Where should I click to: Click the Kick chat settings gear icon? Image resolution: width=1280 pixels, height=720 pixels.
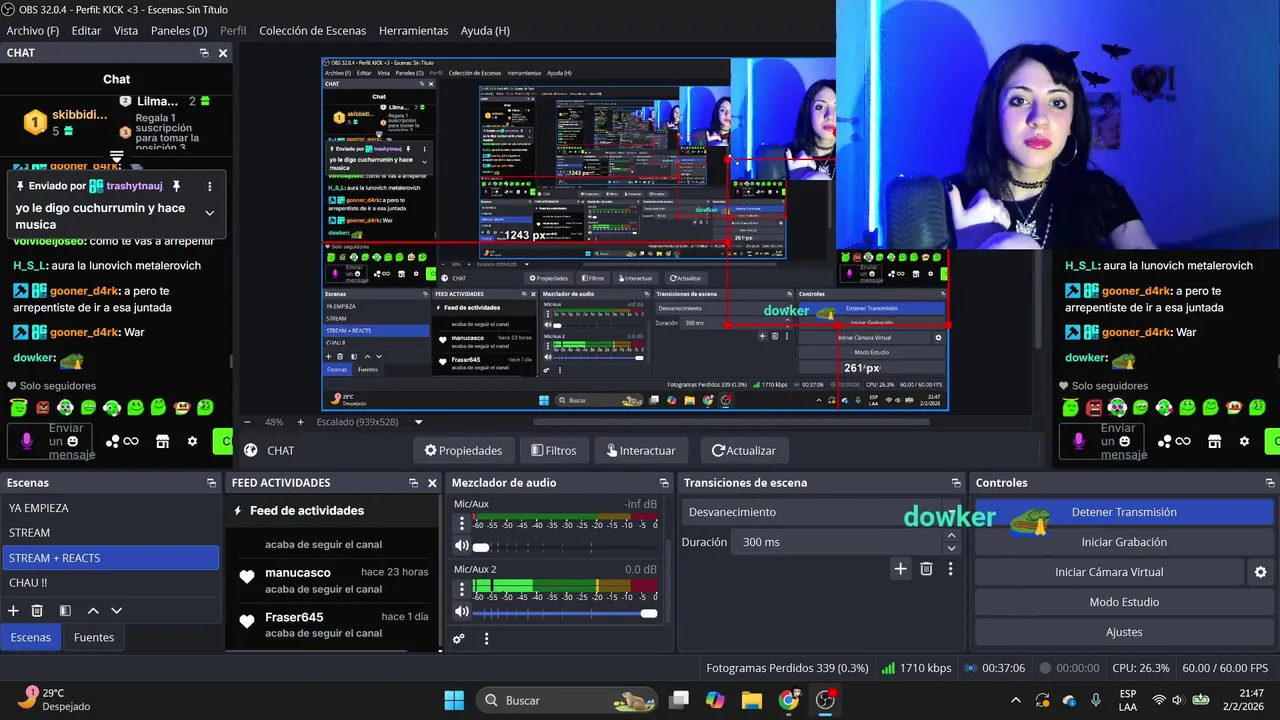pos(192,441)
